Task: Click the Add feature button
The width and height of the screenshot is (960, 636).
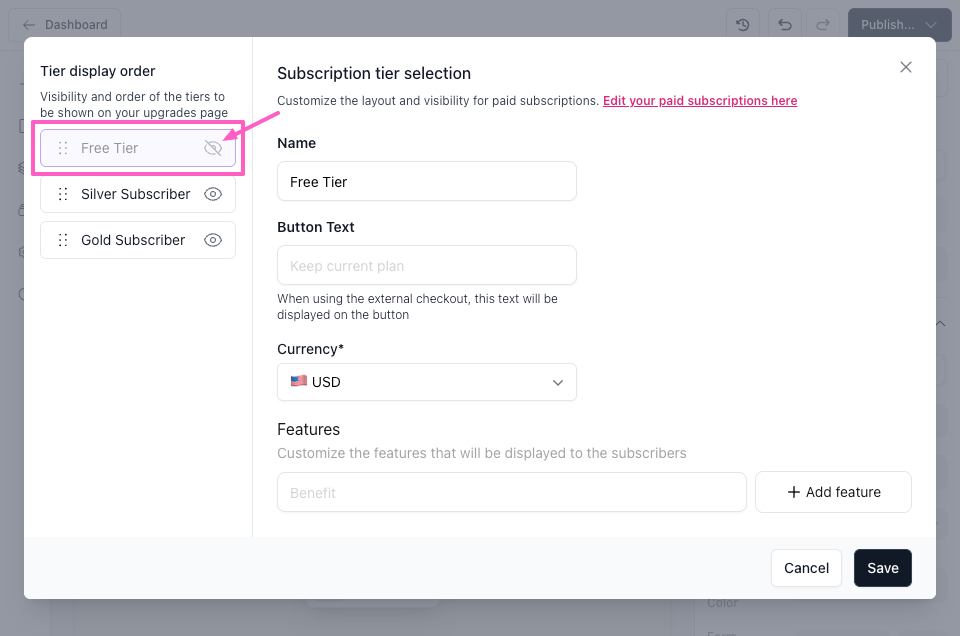Action: (x=833, y=492)
